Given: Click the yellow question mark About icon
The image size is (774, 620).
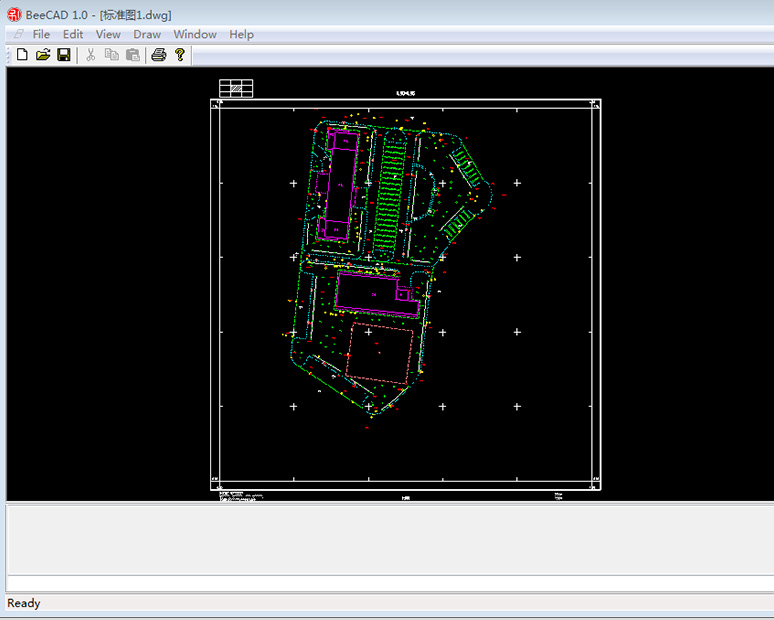Looking at the screenshot, I should pos(180,55).
